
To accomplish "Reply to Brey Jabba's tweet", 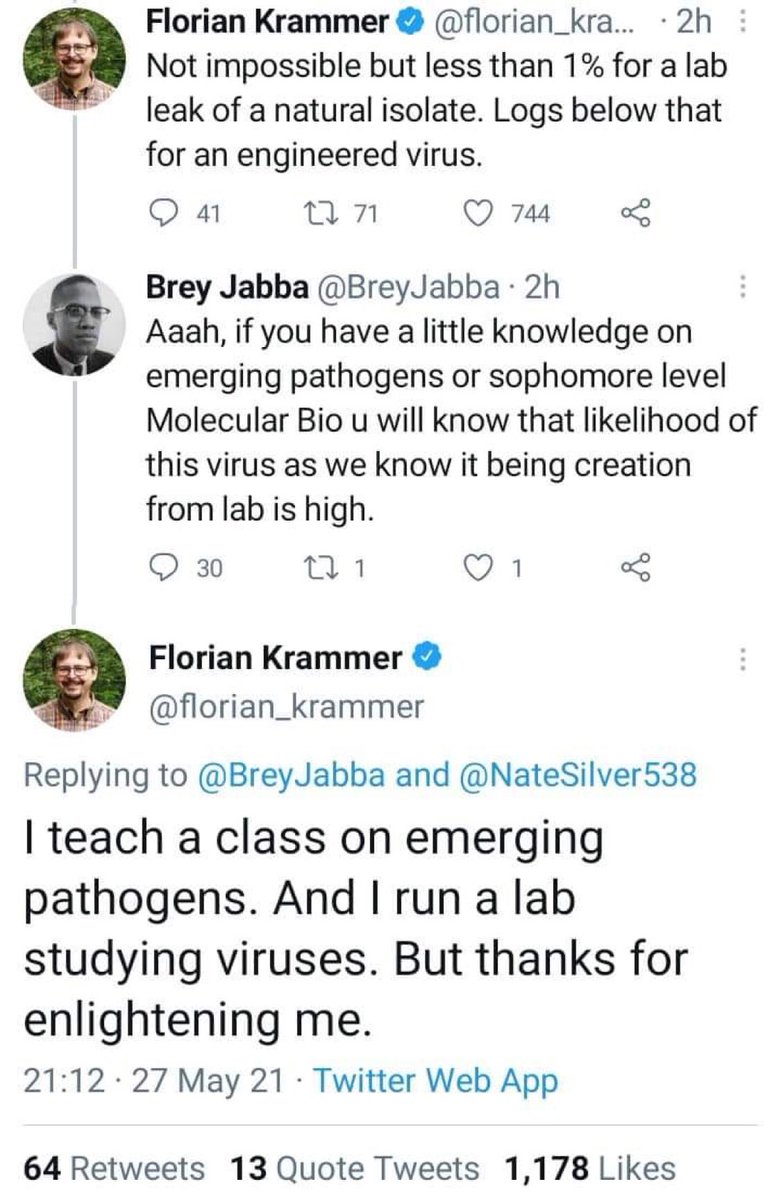I will [x=161, y=568].
